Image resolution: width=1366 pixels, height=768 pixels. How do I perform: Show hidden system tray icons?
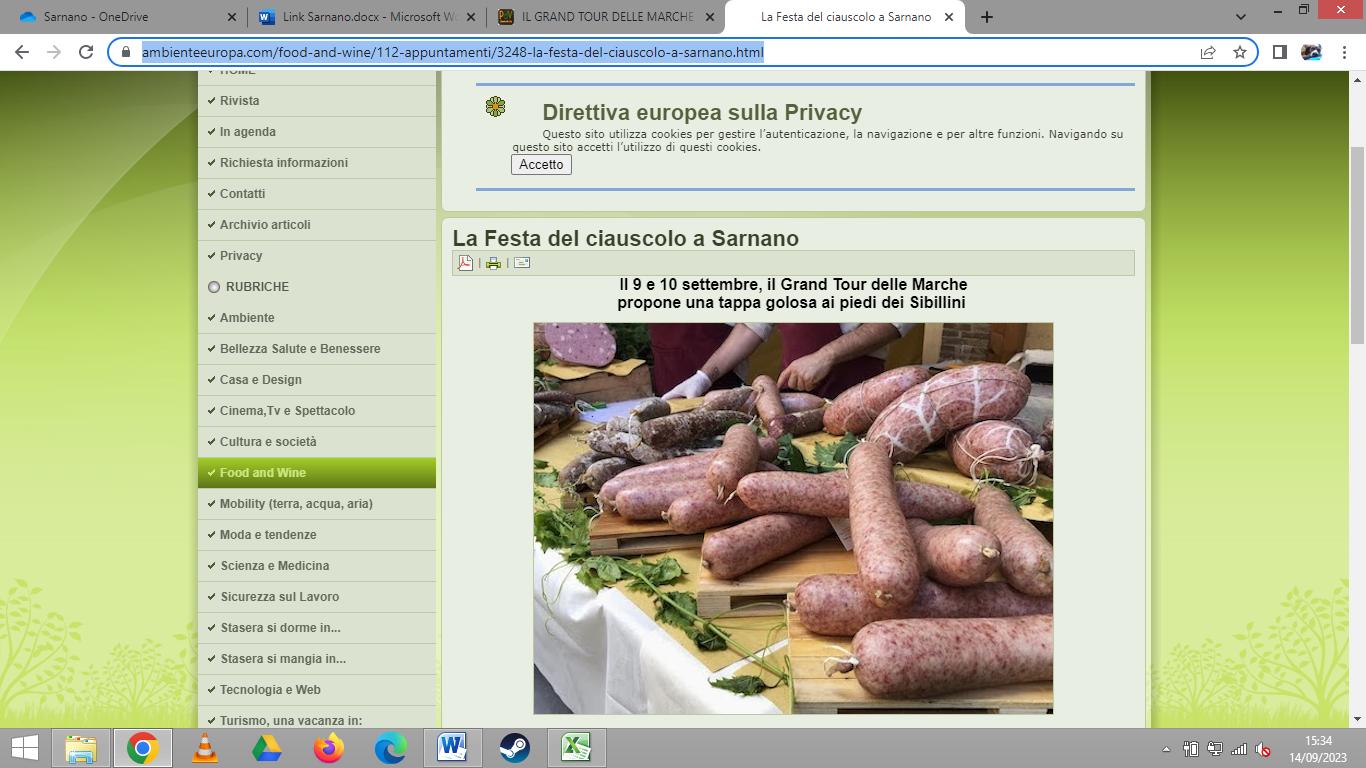[x=1165, y=749]
